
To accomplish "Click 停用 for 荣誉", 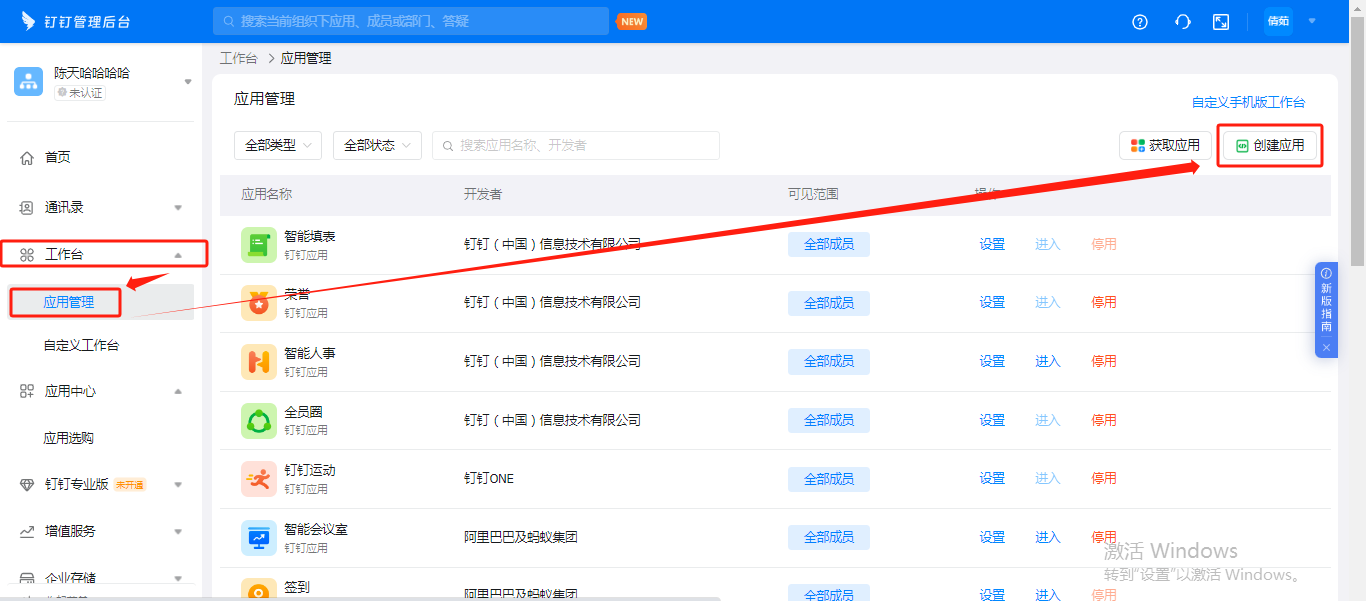I will click(1104, 302).
